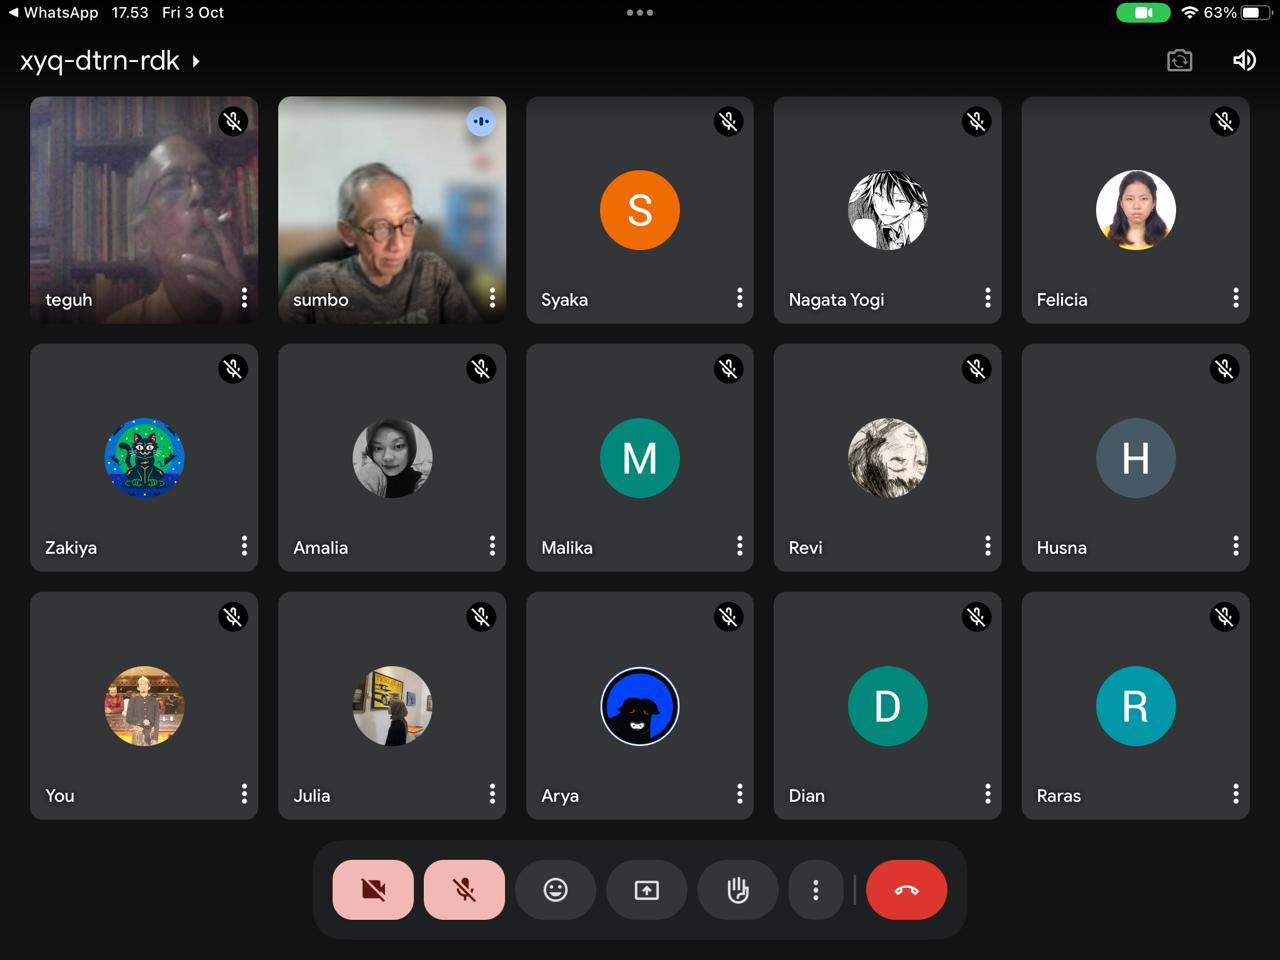Raise hand using the hand icon

pos(738,889)
